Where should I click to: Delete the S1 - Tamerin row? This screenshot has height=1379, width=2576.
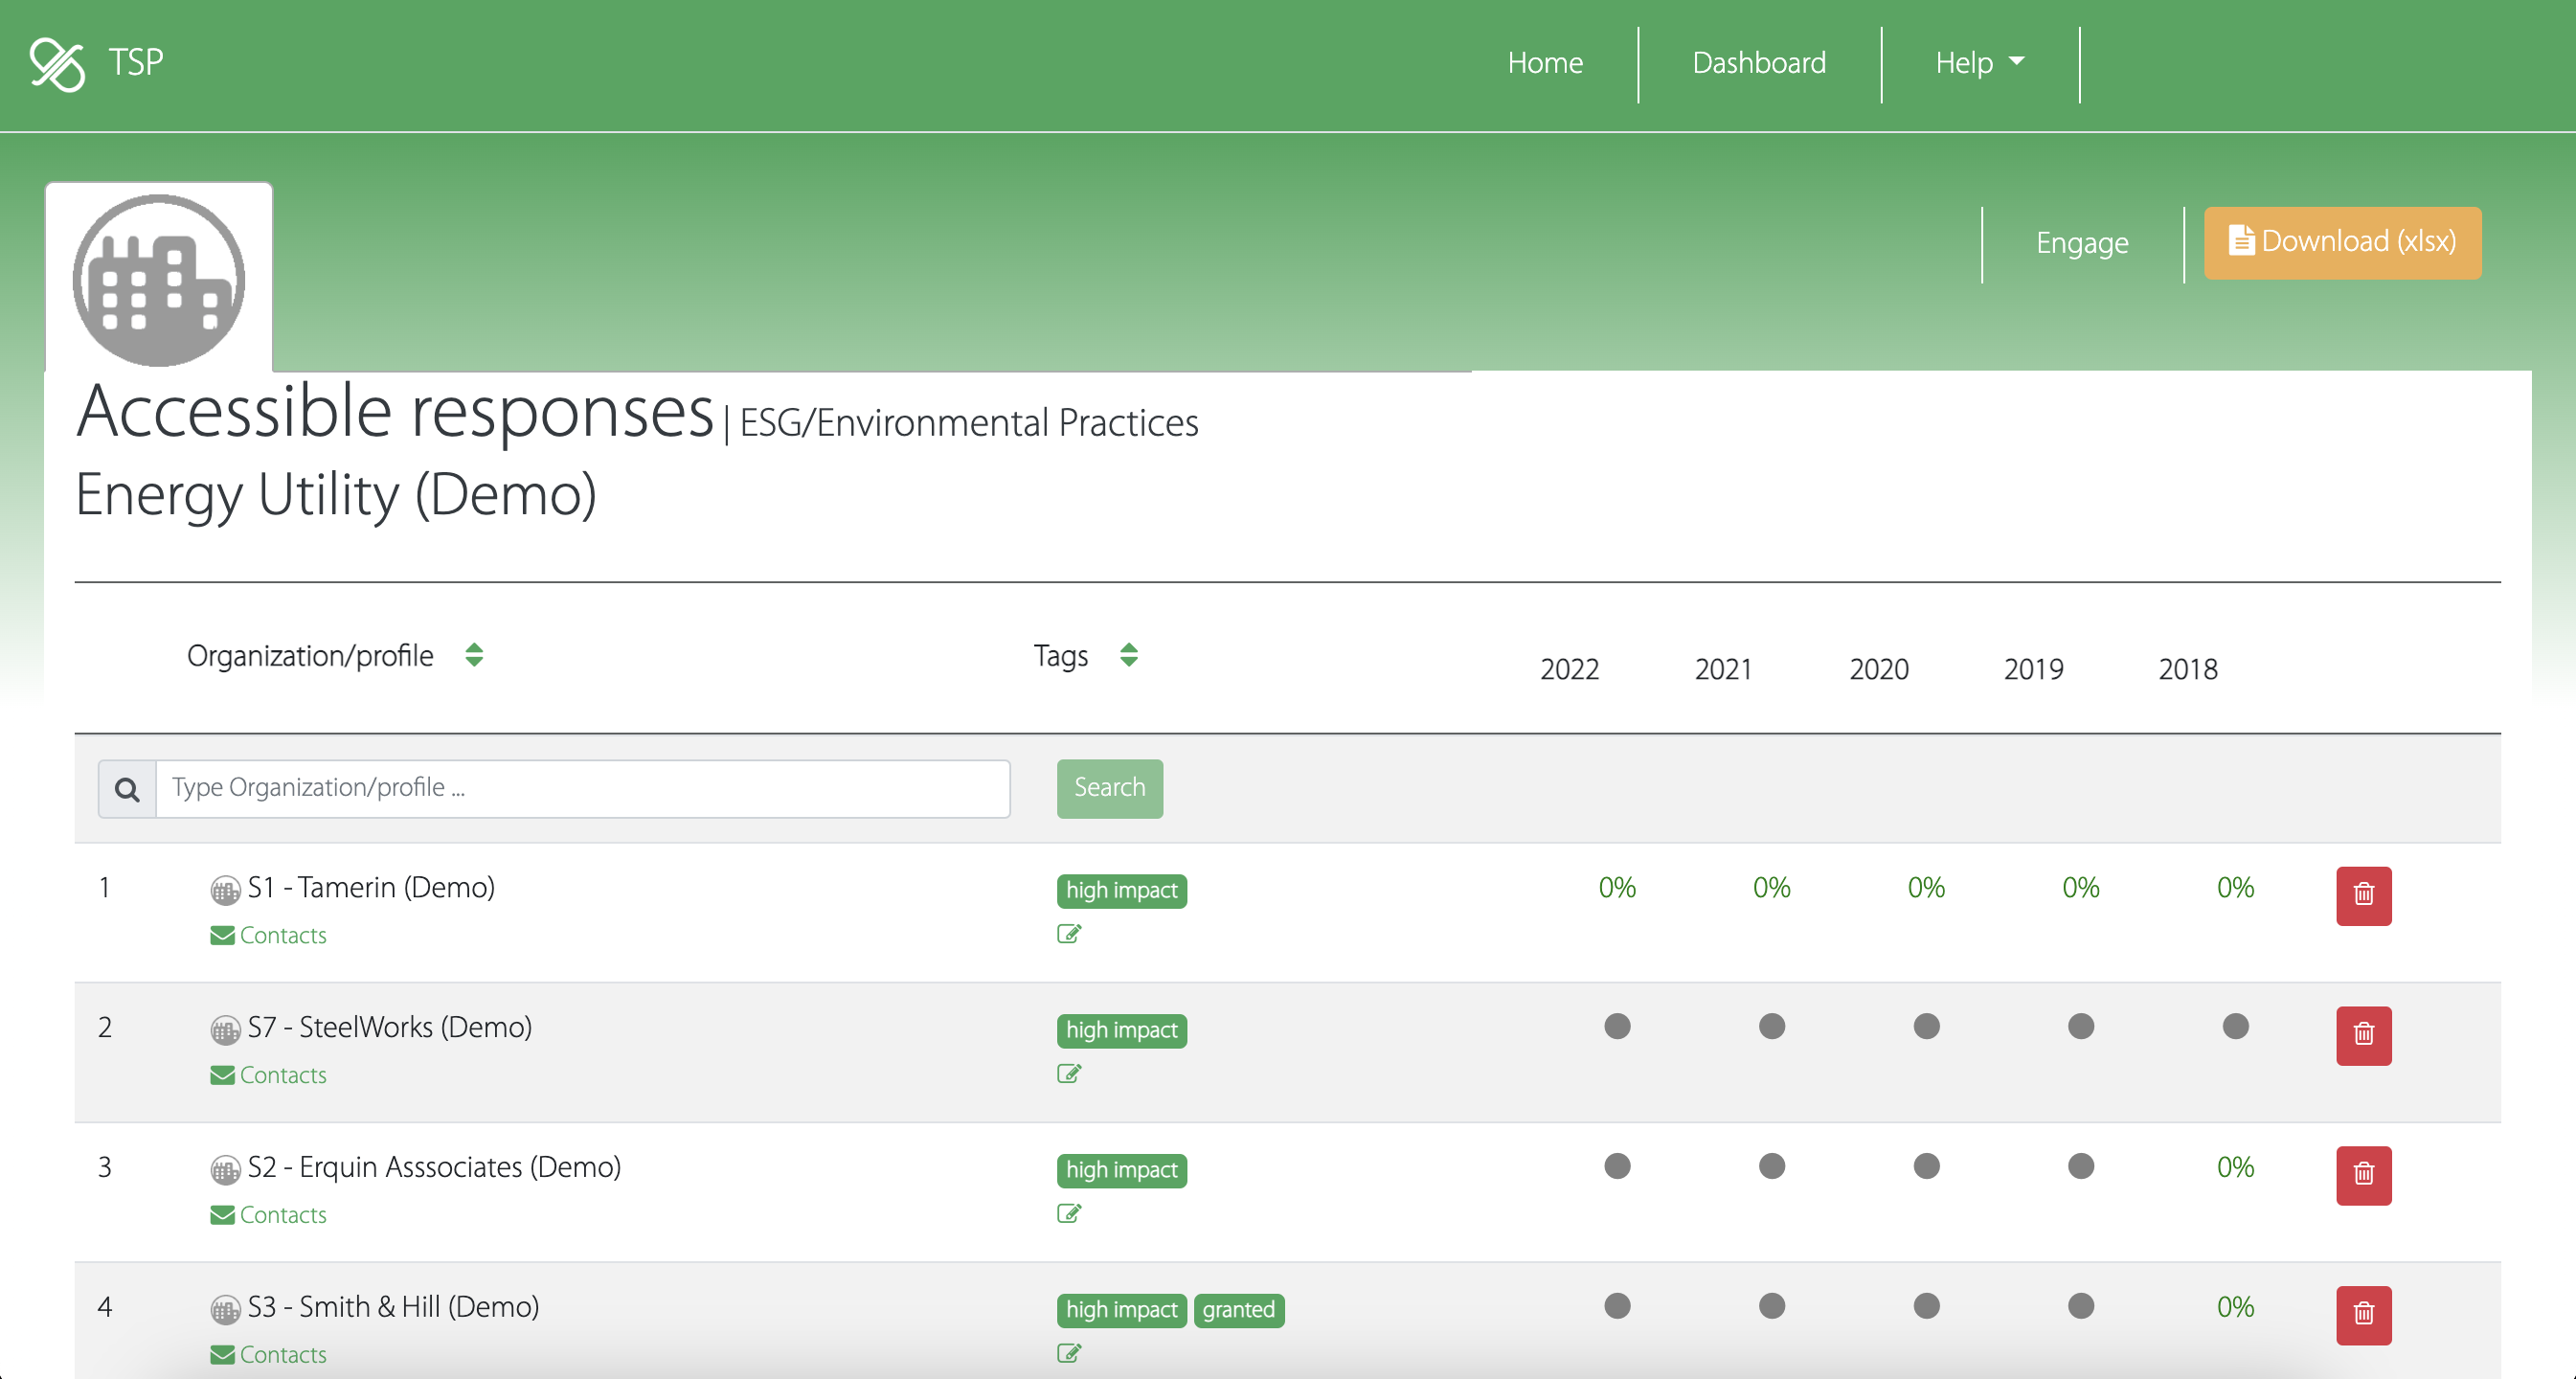point(2363,895)
